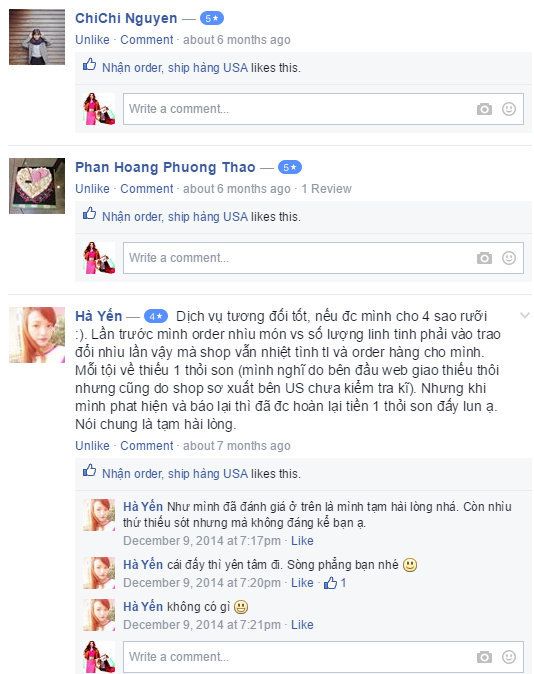The height and width of the screenshot is (674, 534).
Task: Attach photo under Phan Hoang Phuong Thao's review
Action: pyautogui.click(x=484, y=258)
